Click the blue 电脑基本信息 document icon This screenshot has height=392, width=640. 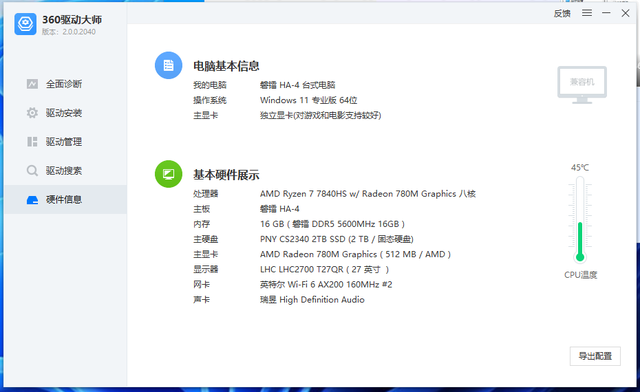pos(168,65)
